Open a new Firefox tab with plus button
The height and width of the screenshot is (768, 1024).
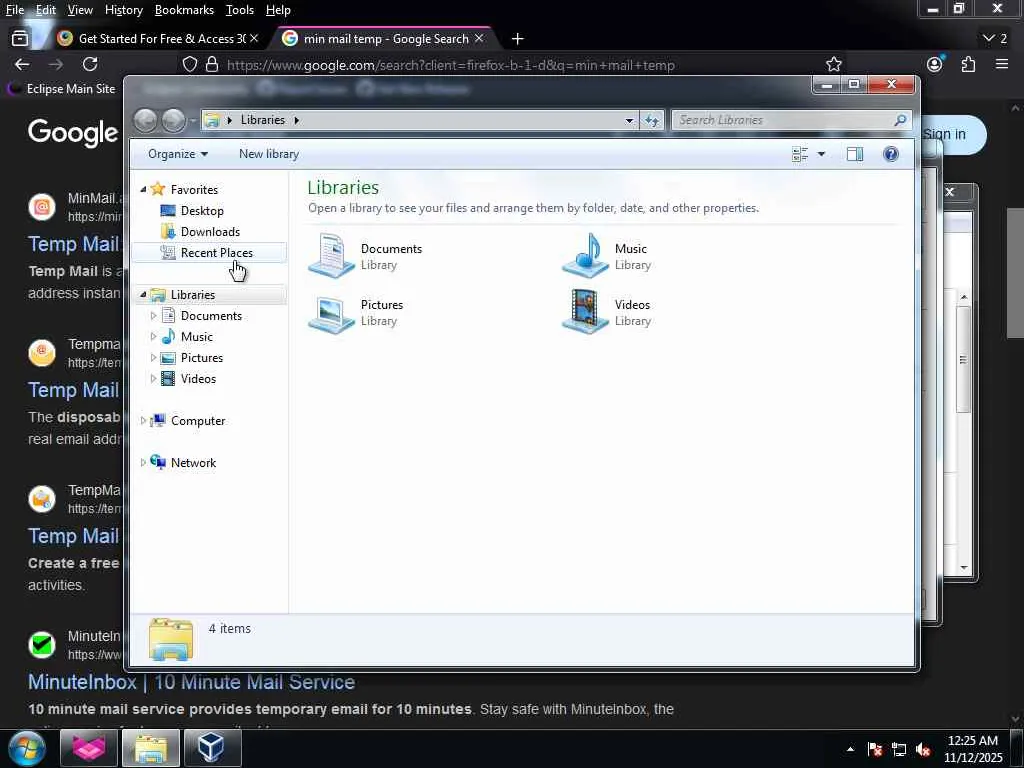517,39
